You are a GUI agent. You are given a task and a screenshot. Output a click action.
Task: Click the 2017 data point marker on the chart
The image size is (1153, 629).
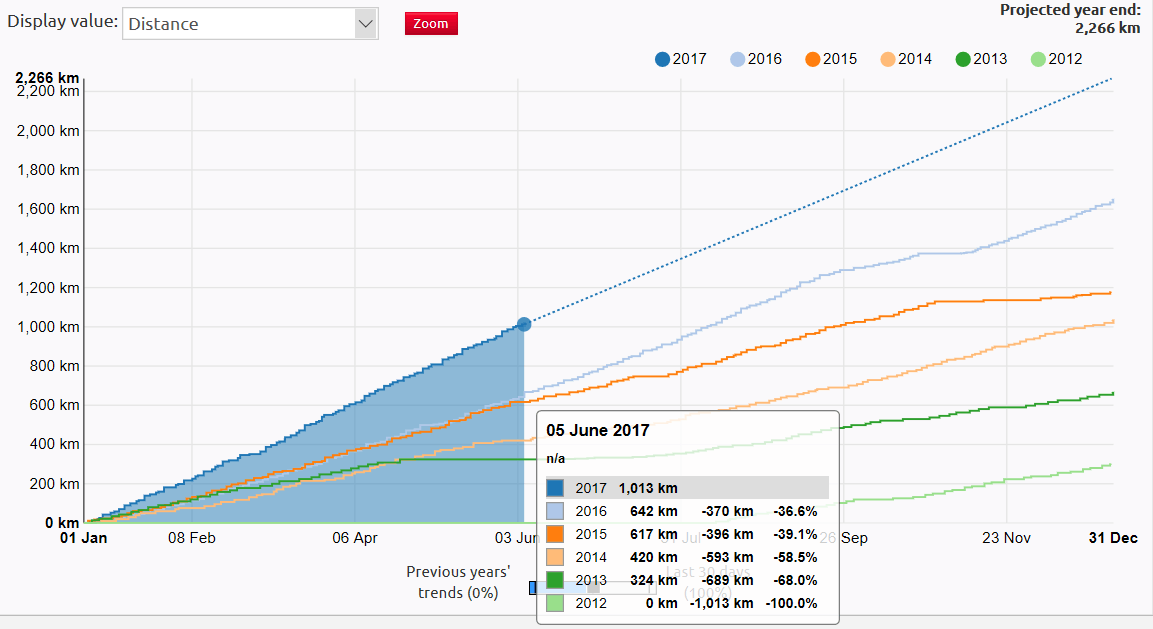click(522, 323)
